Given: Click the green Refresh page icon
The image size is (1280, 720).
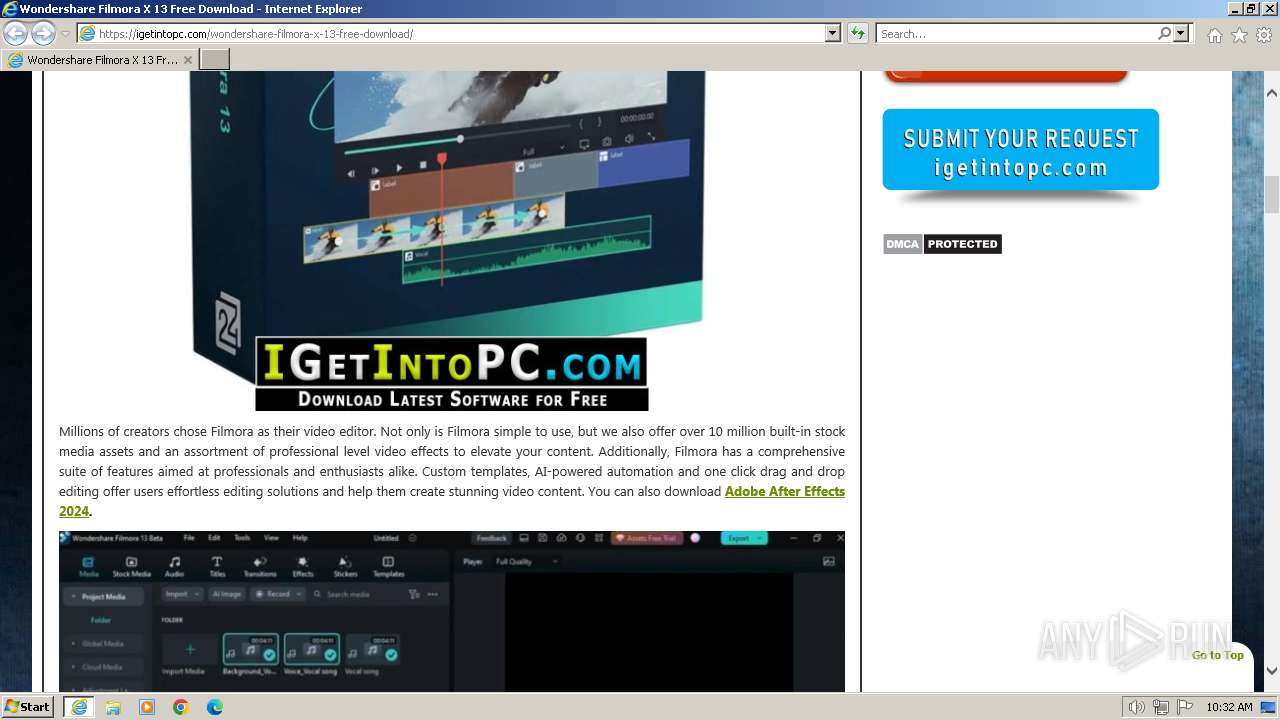Looking at the screenshot, I should point(857,33).
